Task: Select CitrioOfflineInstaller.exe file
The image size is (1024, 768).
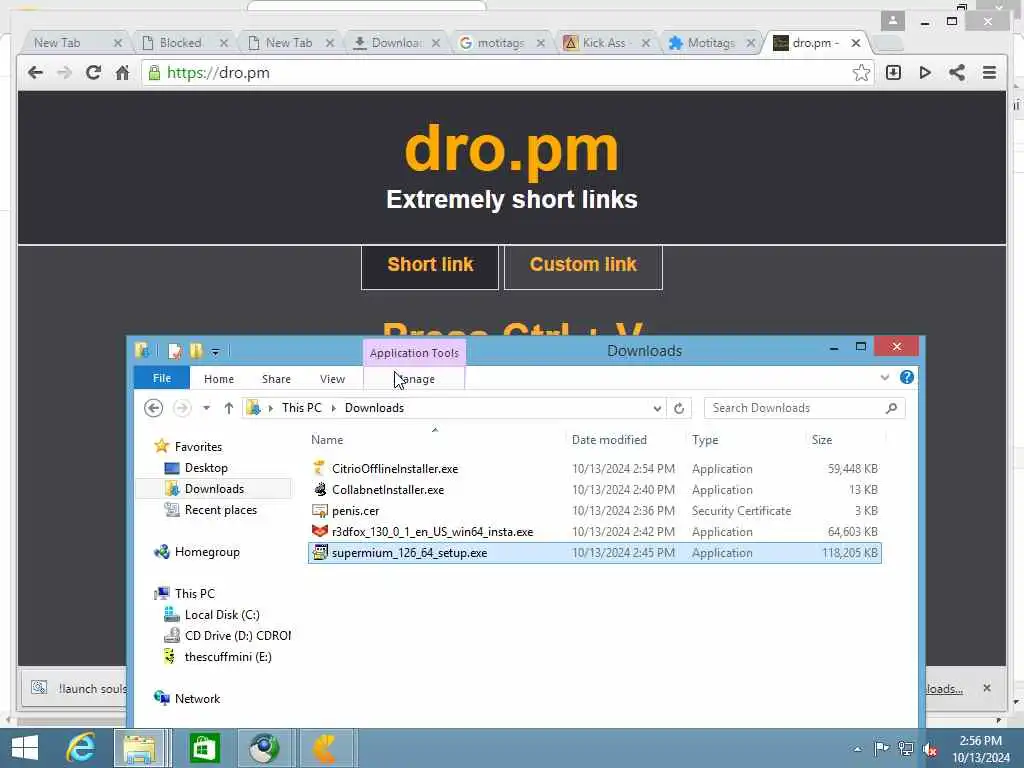Action: click(594, 469)
